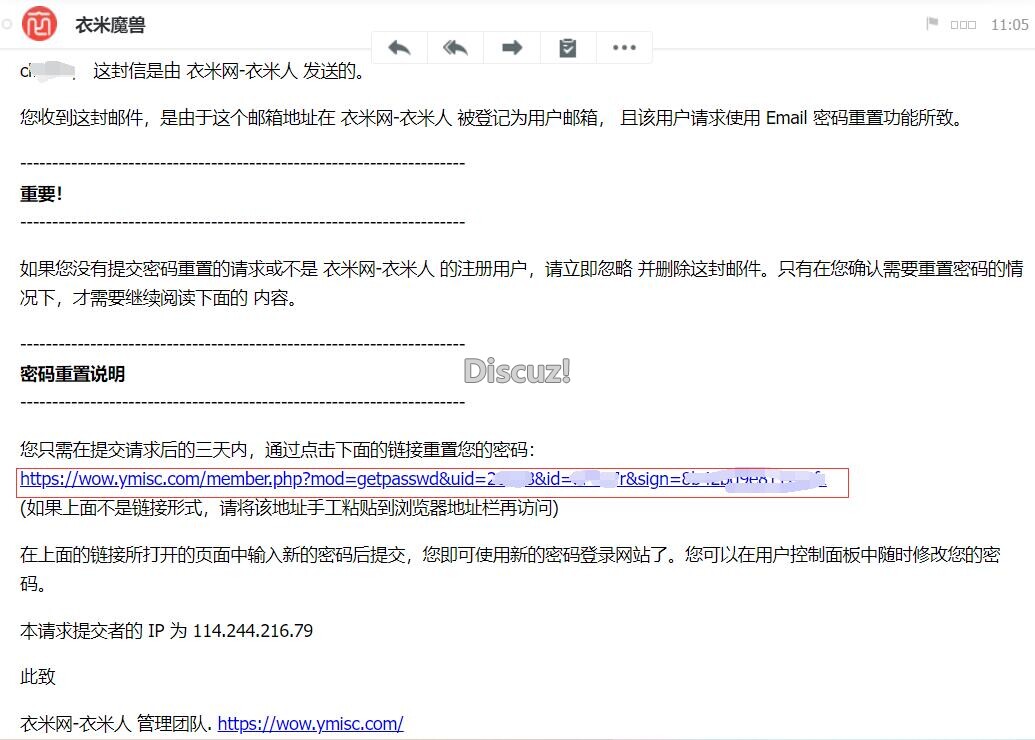Screen dimensions: 1035x740
Task: Click the first line 这封信是由 衣米网-衣米人 发送的
Action: [x=228, y=71]
